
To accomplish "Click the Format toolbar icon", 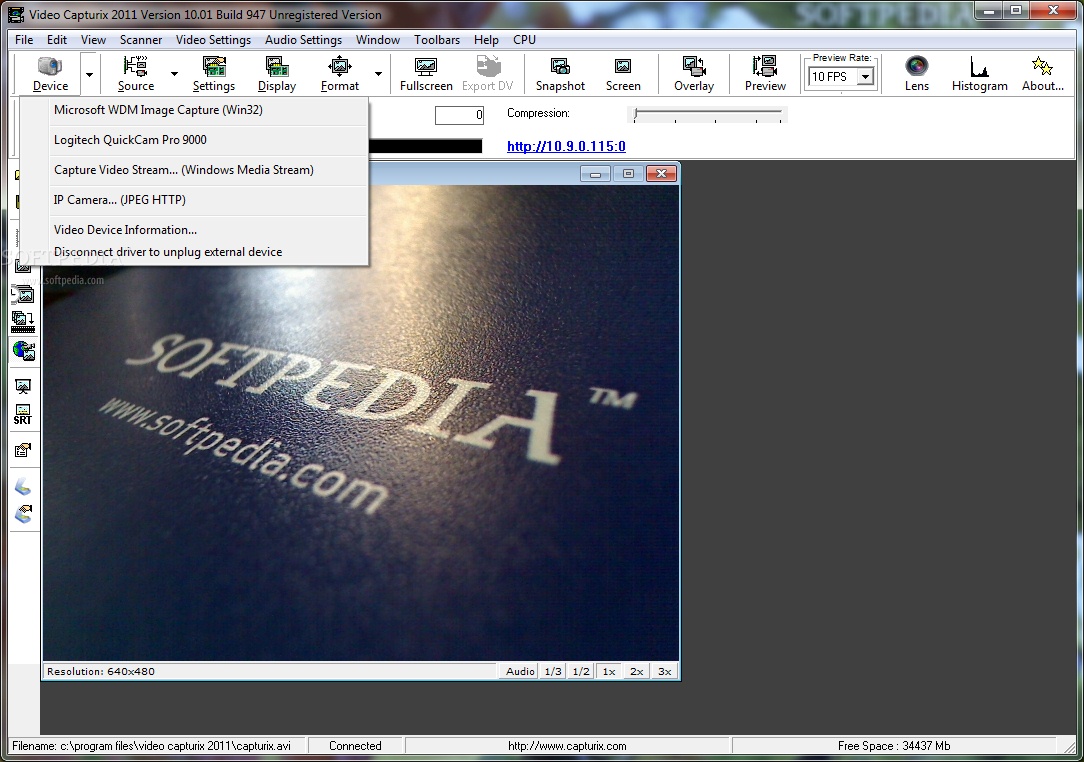I will 339,74.
